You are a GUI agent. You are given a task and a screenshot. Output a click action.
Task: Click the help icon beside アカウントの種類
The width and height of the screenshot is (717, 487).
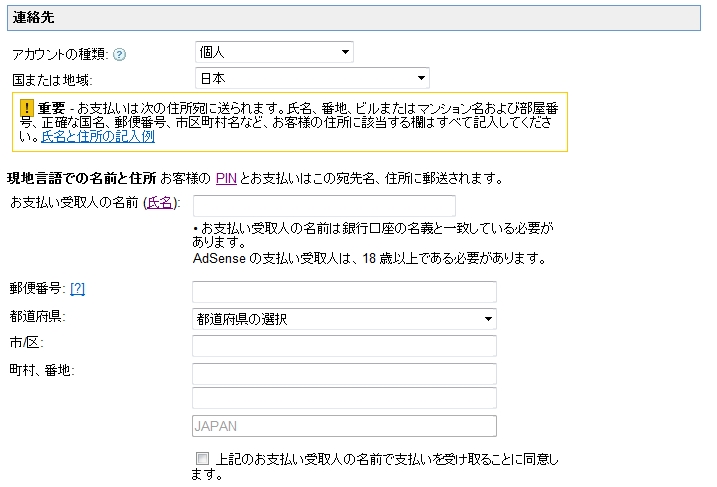(x=119, y=55)
